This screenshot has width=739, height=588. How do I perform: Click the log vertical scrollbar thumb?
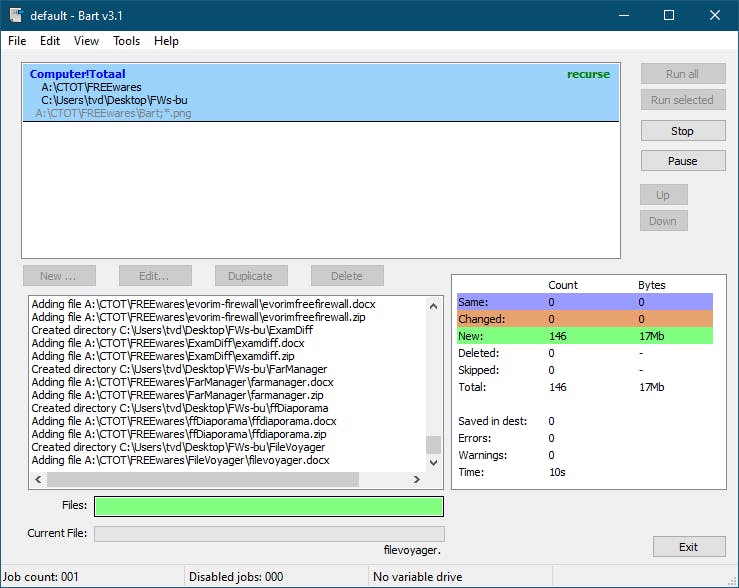point(434,444)
